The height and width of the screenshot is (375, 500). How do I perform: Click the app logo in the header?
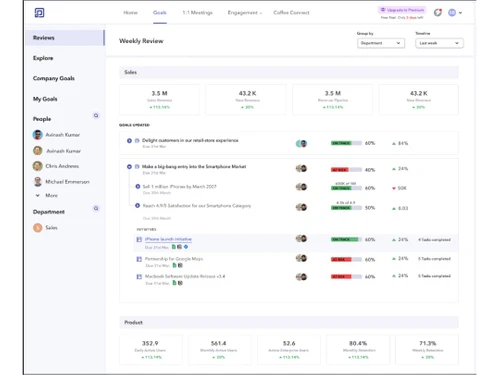click(x=39, y=13)
